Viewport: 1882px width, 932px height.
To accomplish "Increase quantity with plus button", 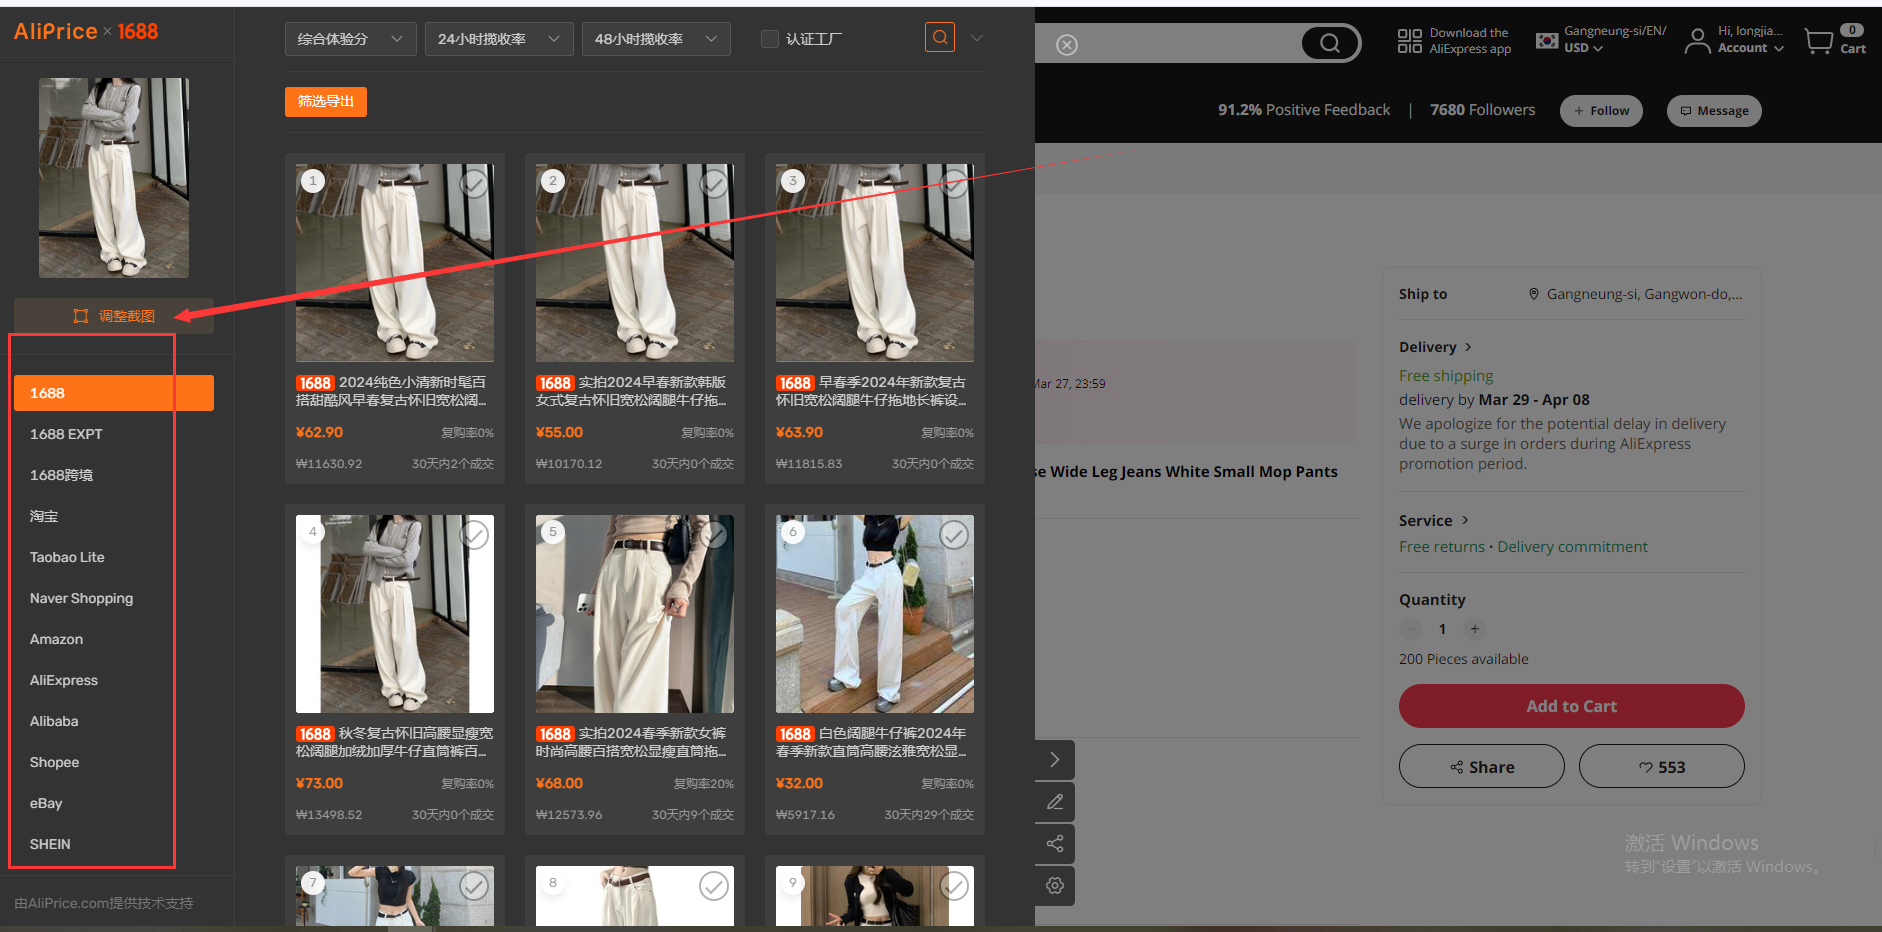I will [x=1474, y=629].
